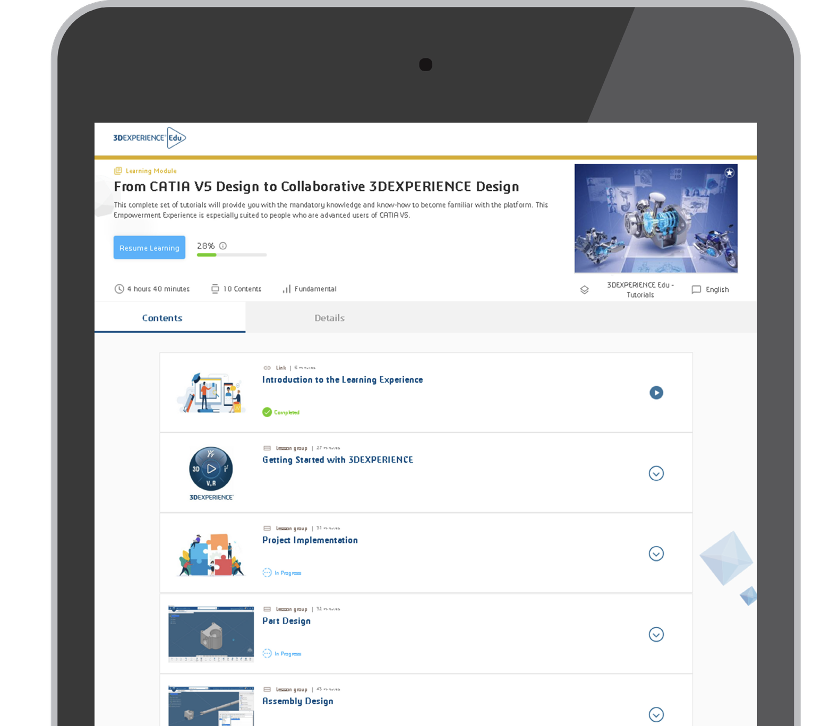The image size is (830, 726).
Task: Click the link type icon above Introduction
Action: coord(267,368)
